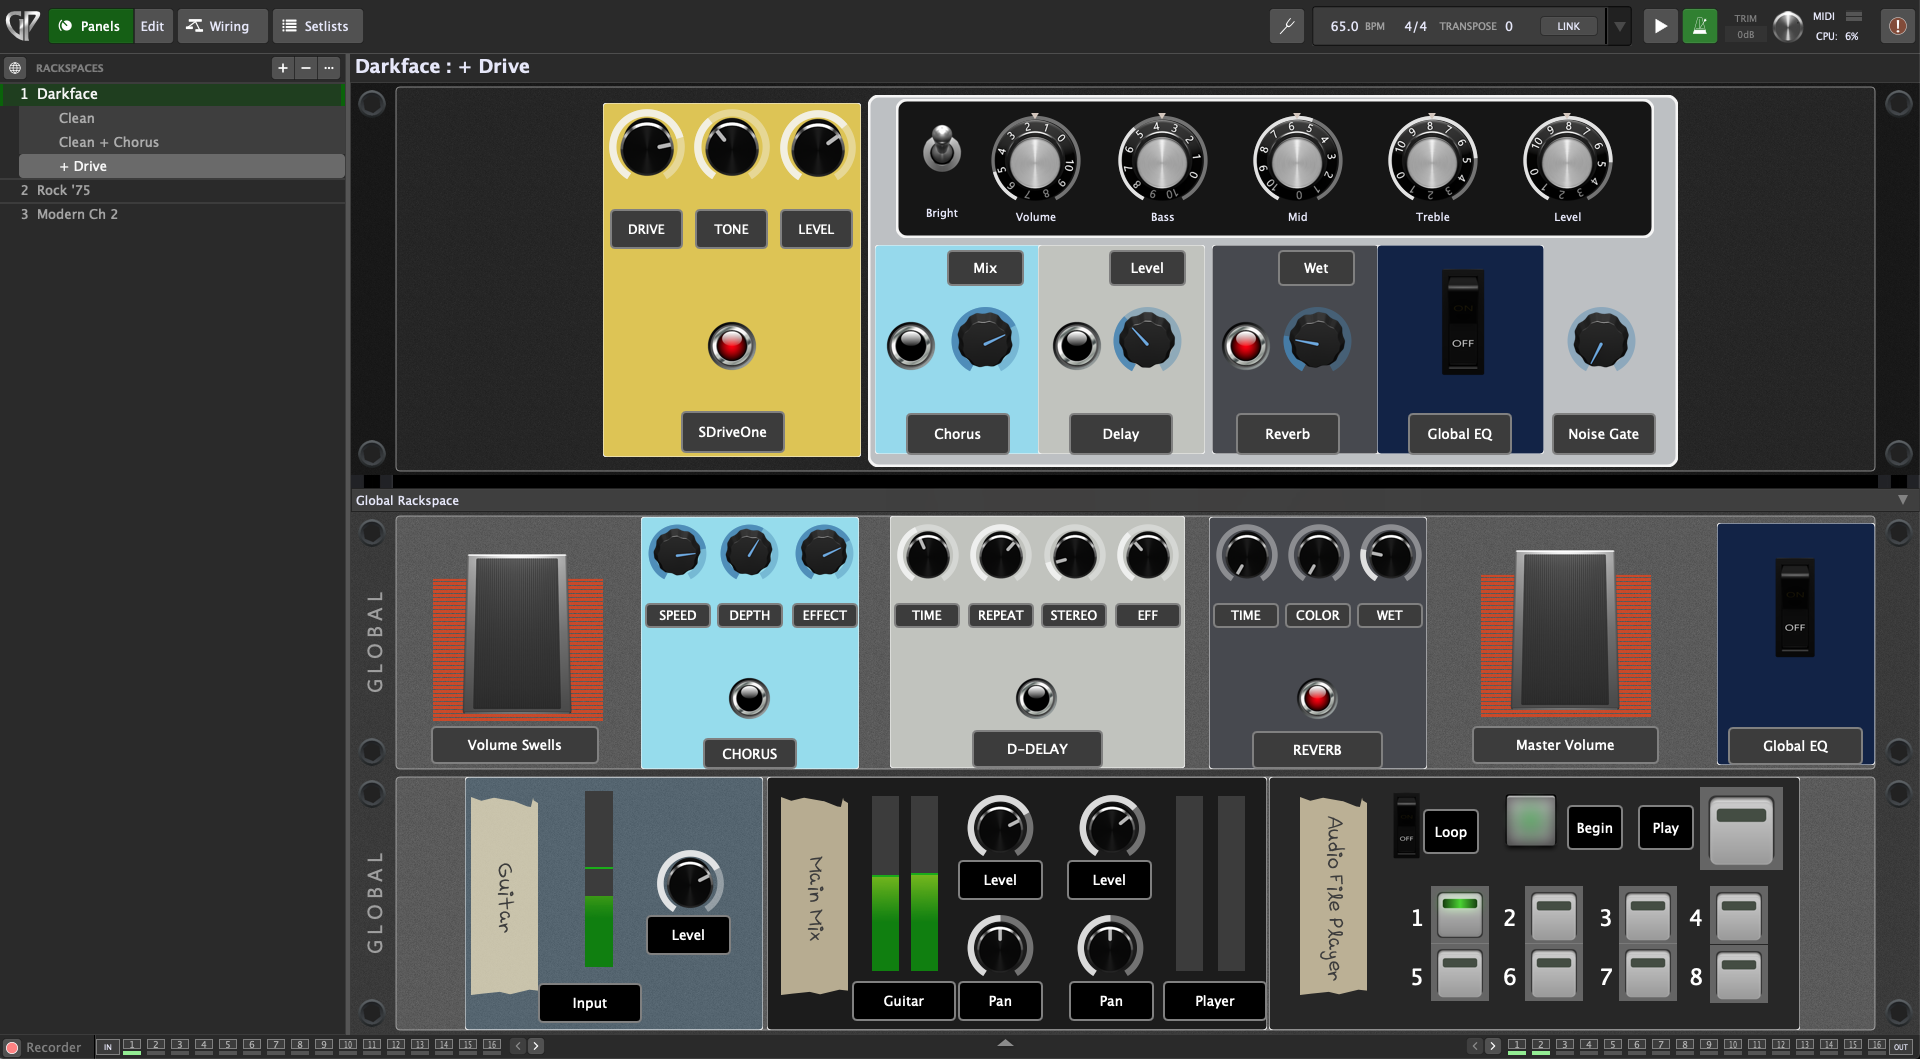Select audio file slot 6
The height and width of the screenshot is (1059, 1920).
pos(1554,974)
